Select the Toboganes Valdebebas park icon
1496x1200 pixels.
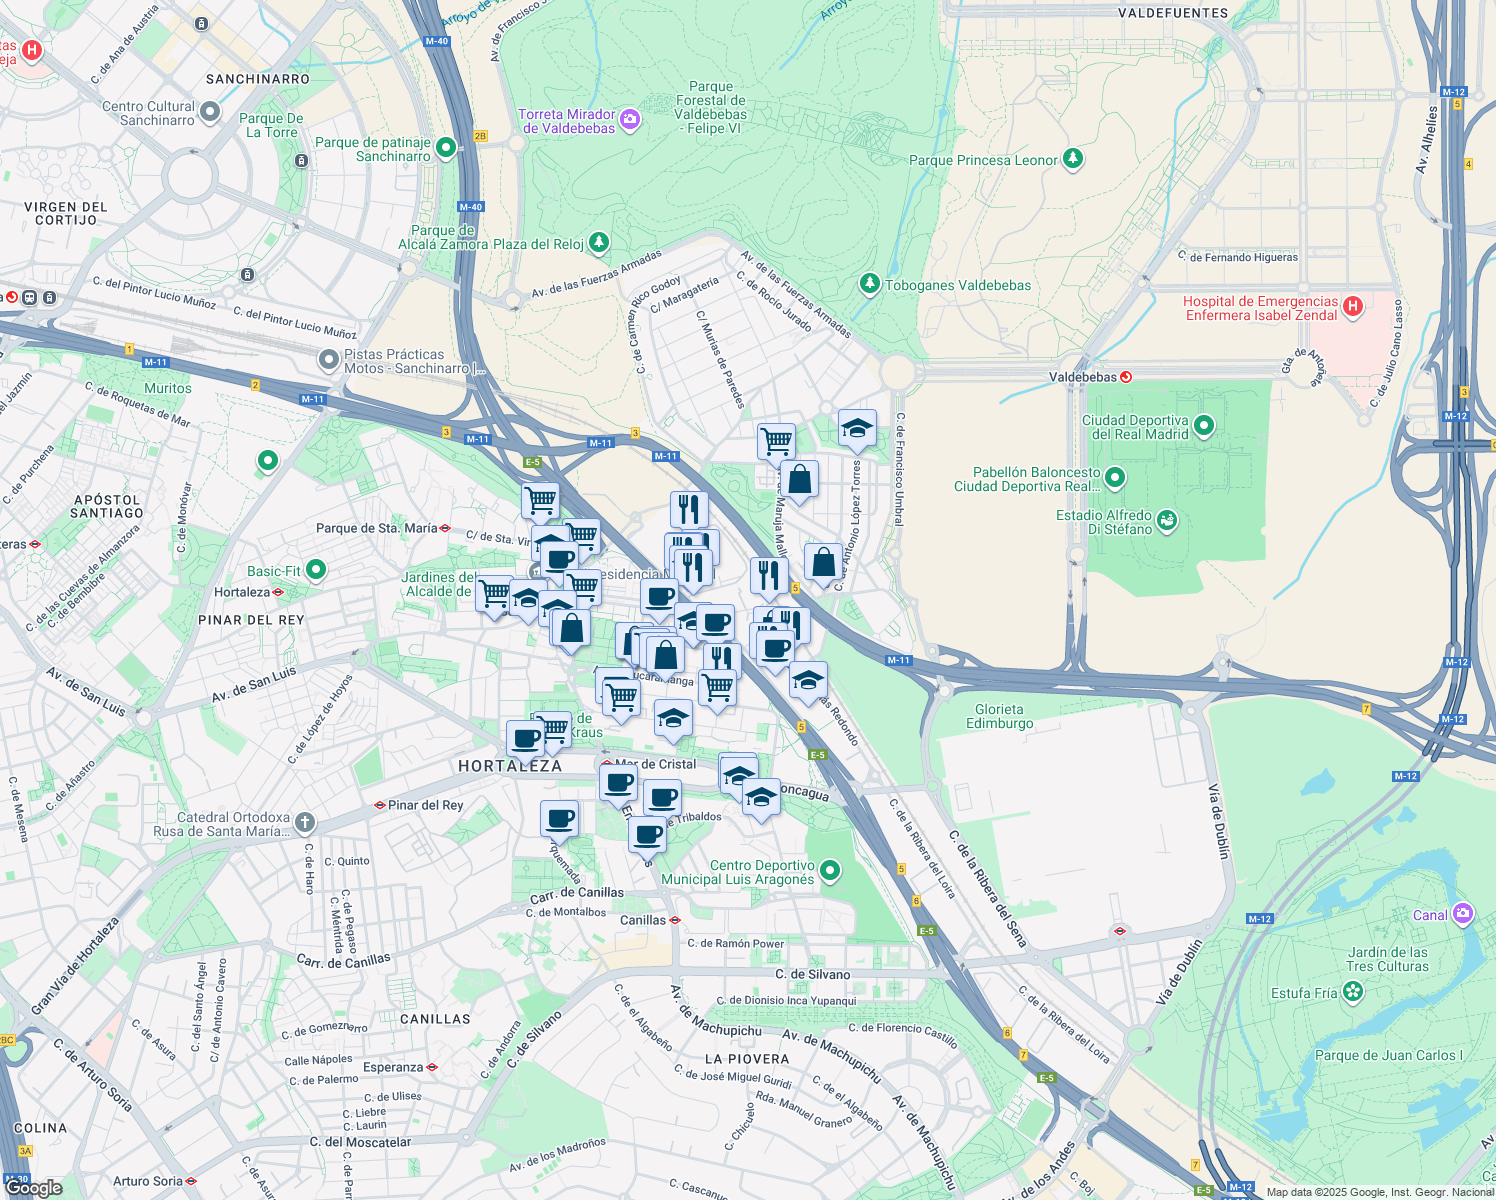pos(869,284)
